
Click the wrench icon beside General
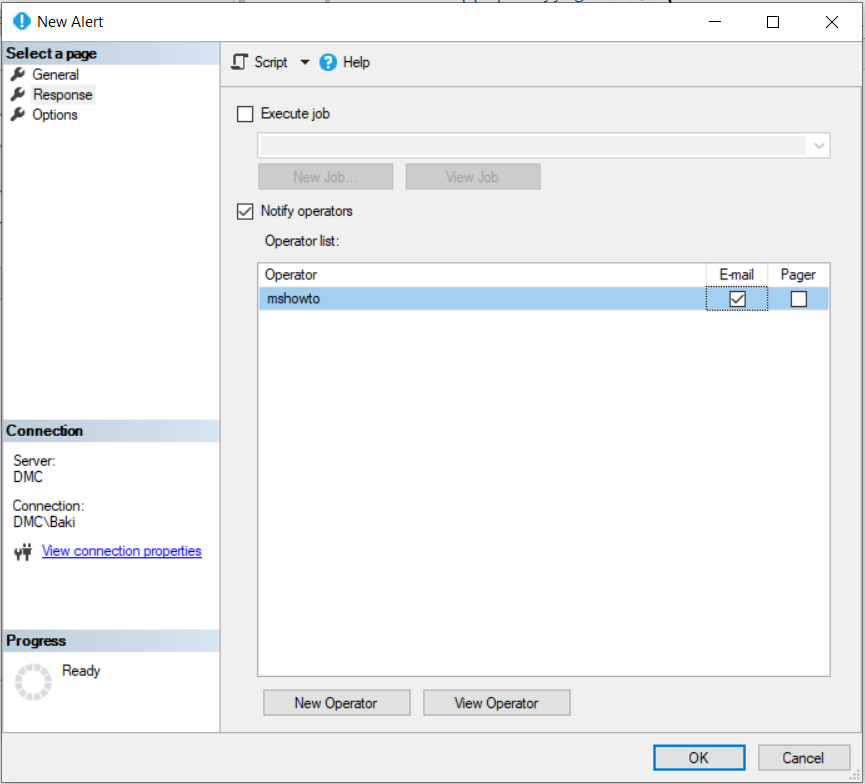pyautogui.click(x=17, y=75)
